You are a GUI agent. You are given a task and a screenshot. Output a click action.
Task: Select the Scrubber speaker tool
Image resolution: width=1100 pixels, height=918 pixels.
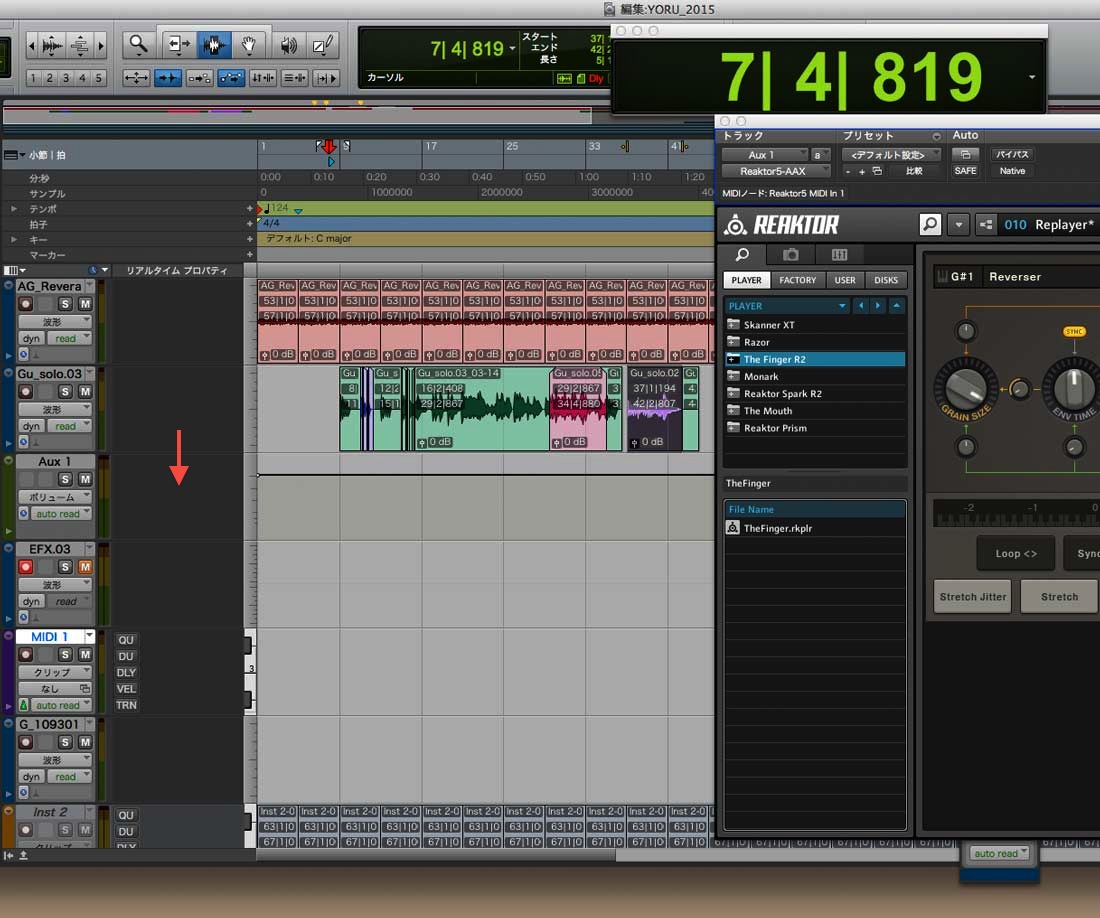(288, 46)
